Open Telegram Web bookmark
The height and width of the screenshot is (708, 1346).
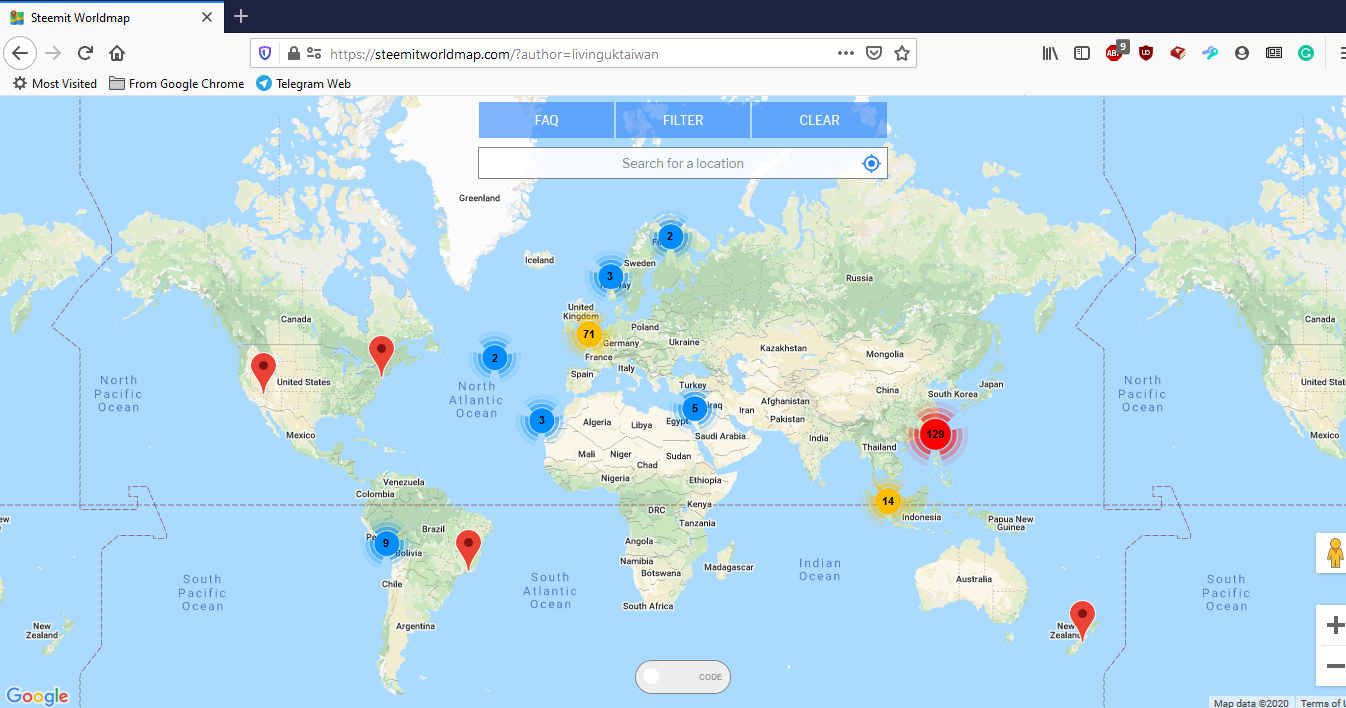(x=304, y=84)
